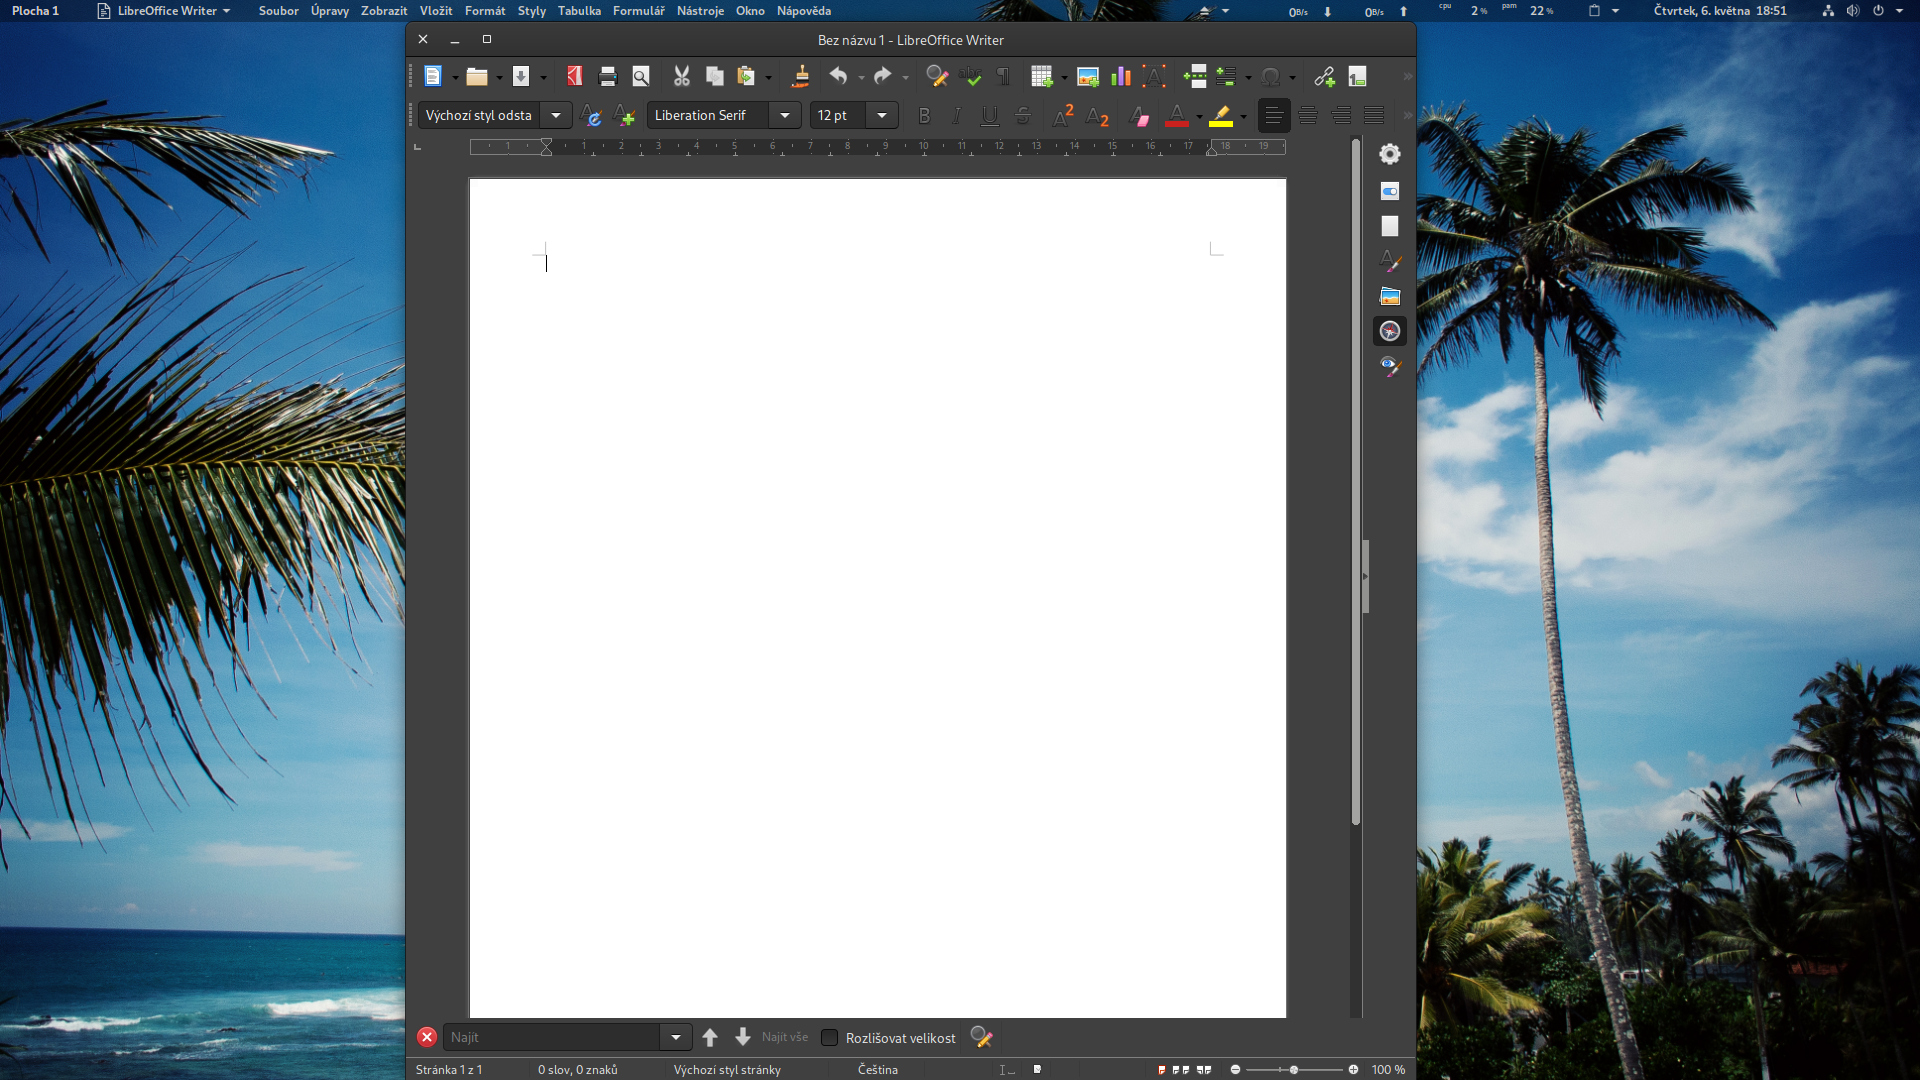The width and height of the screenshot is (1920, 1080).
Task: Insert a page break
Action: pos(1195,76)
